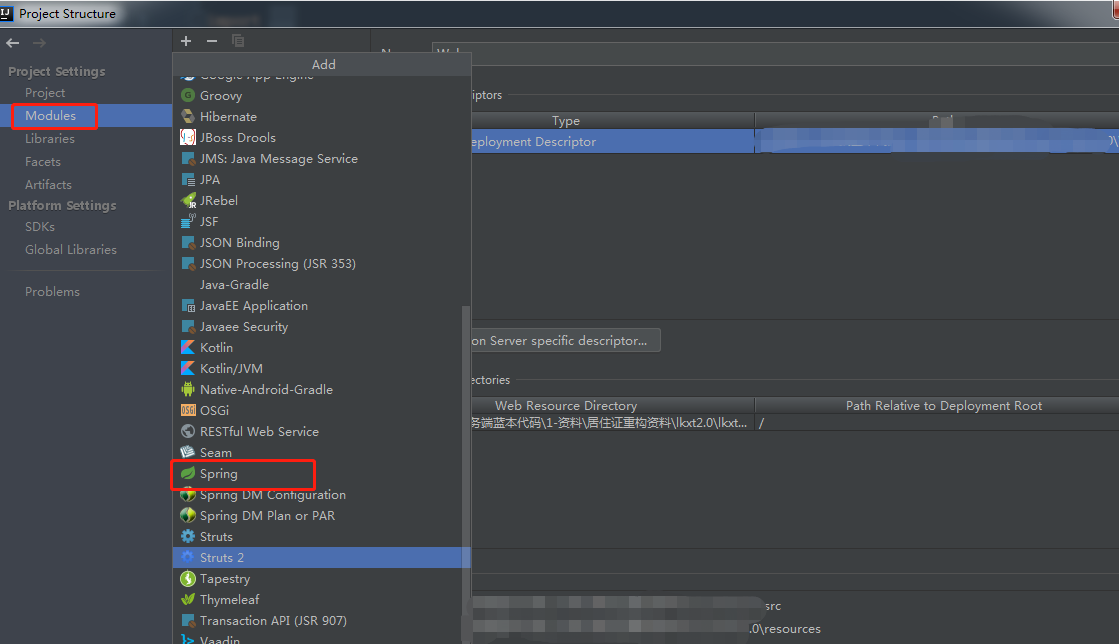Image resolution: width=1119 pixels, height=644 pixels.
Task: Click the Server specific descriptor button
Action: 565,341
